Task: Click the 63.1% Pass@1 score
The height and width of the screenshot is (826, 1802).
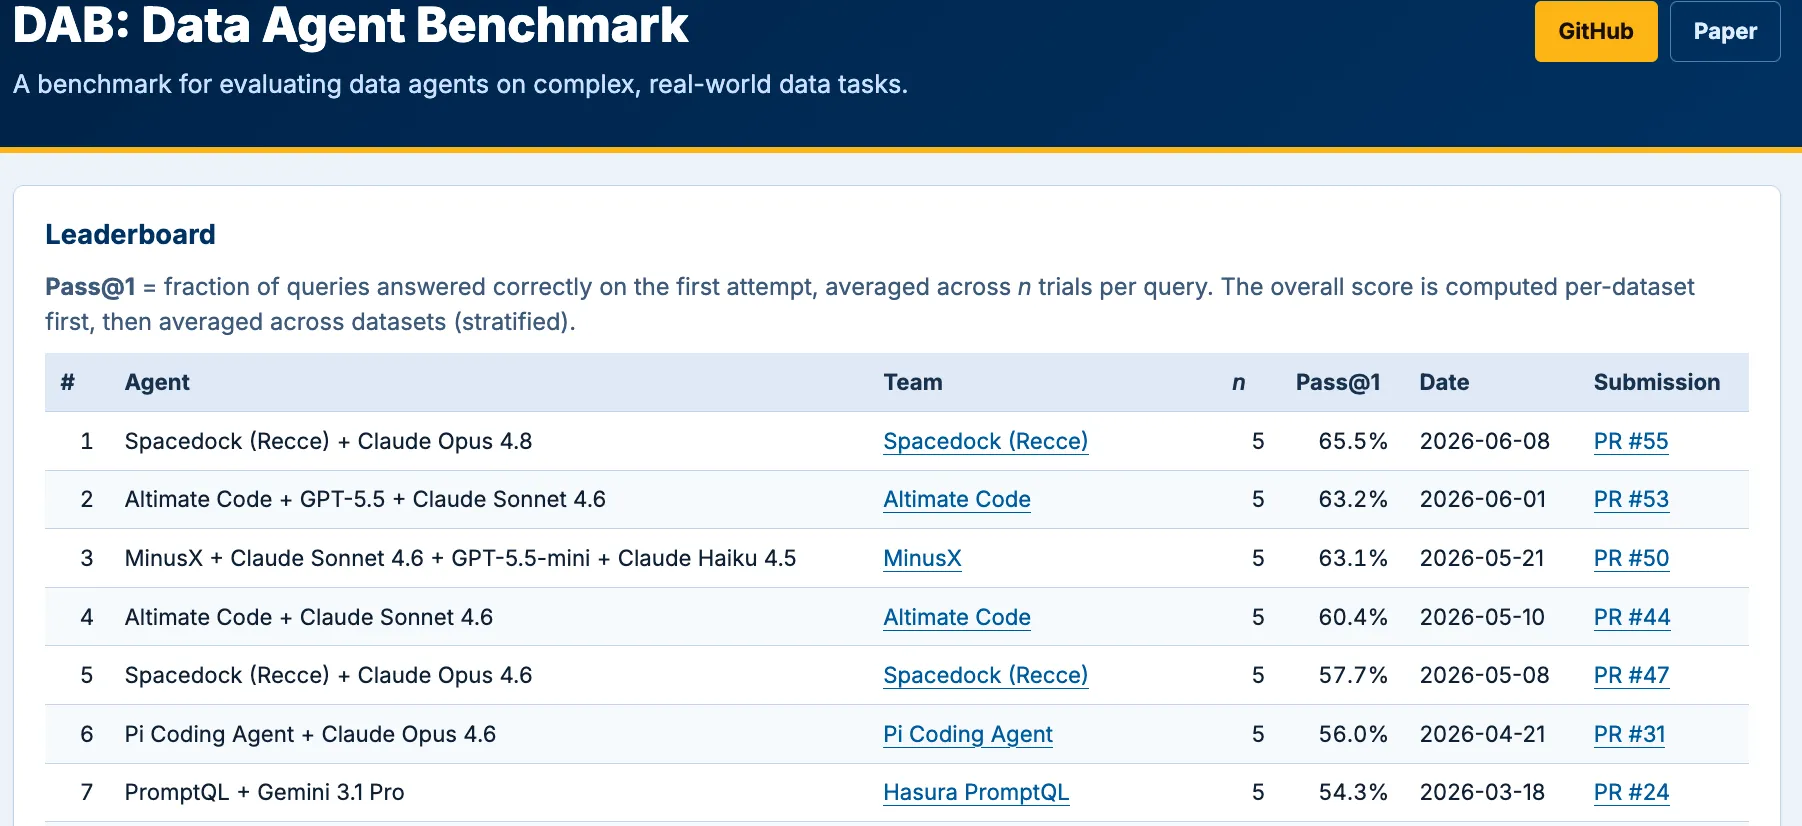Action: click(x=1353, y=558)
